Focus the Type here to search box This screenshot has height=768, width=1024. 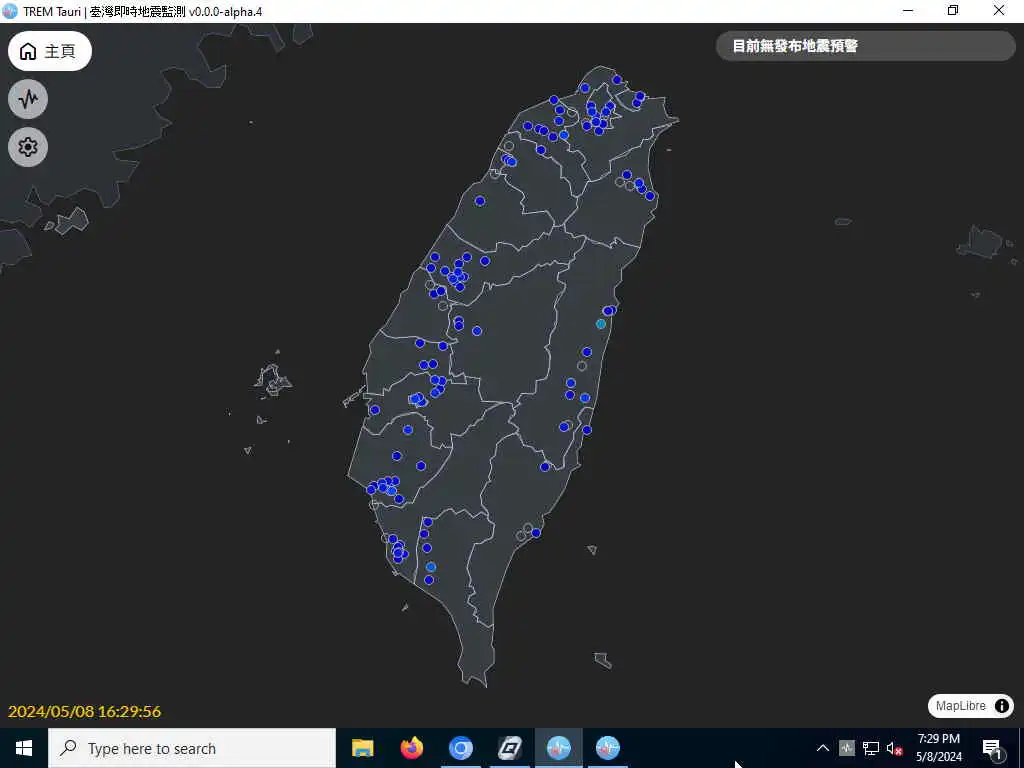click(192, 748)
